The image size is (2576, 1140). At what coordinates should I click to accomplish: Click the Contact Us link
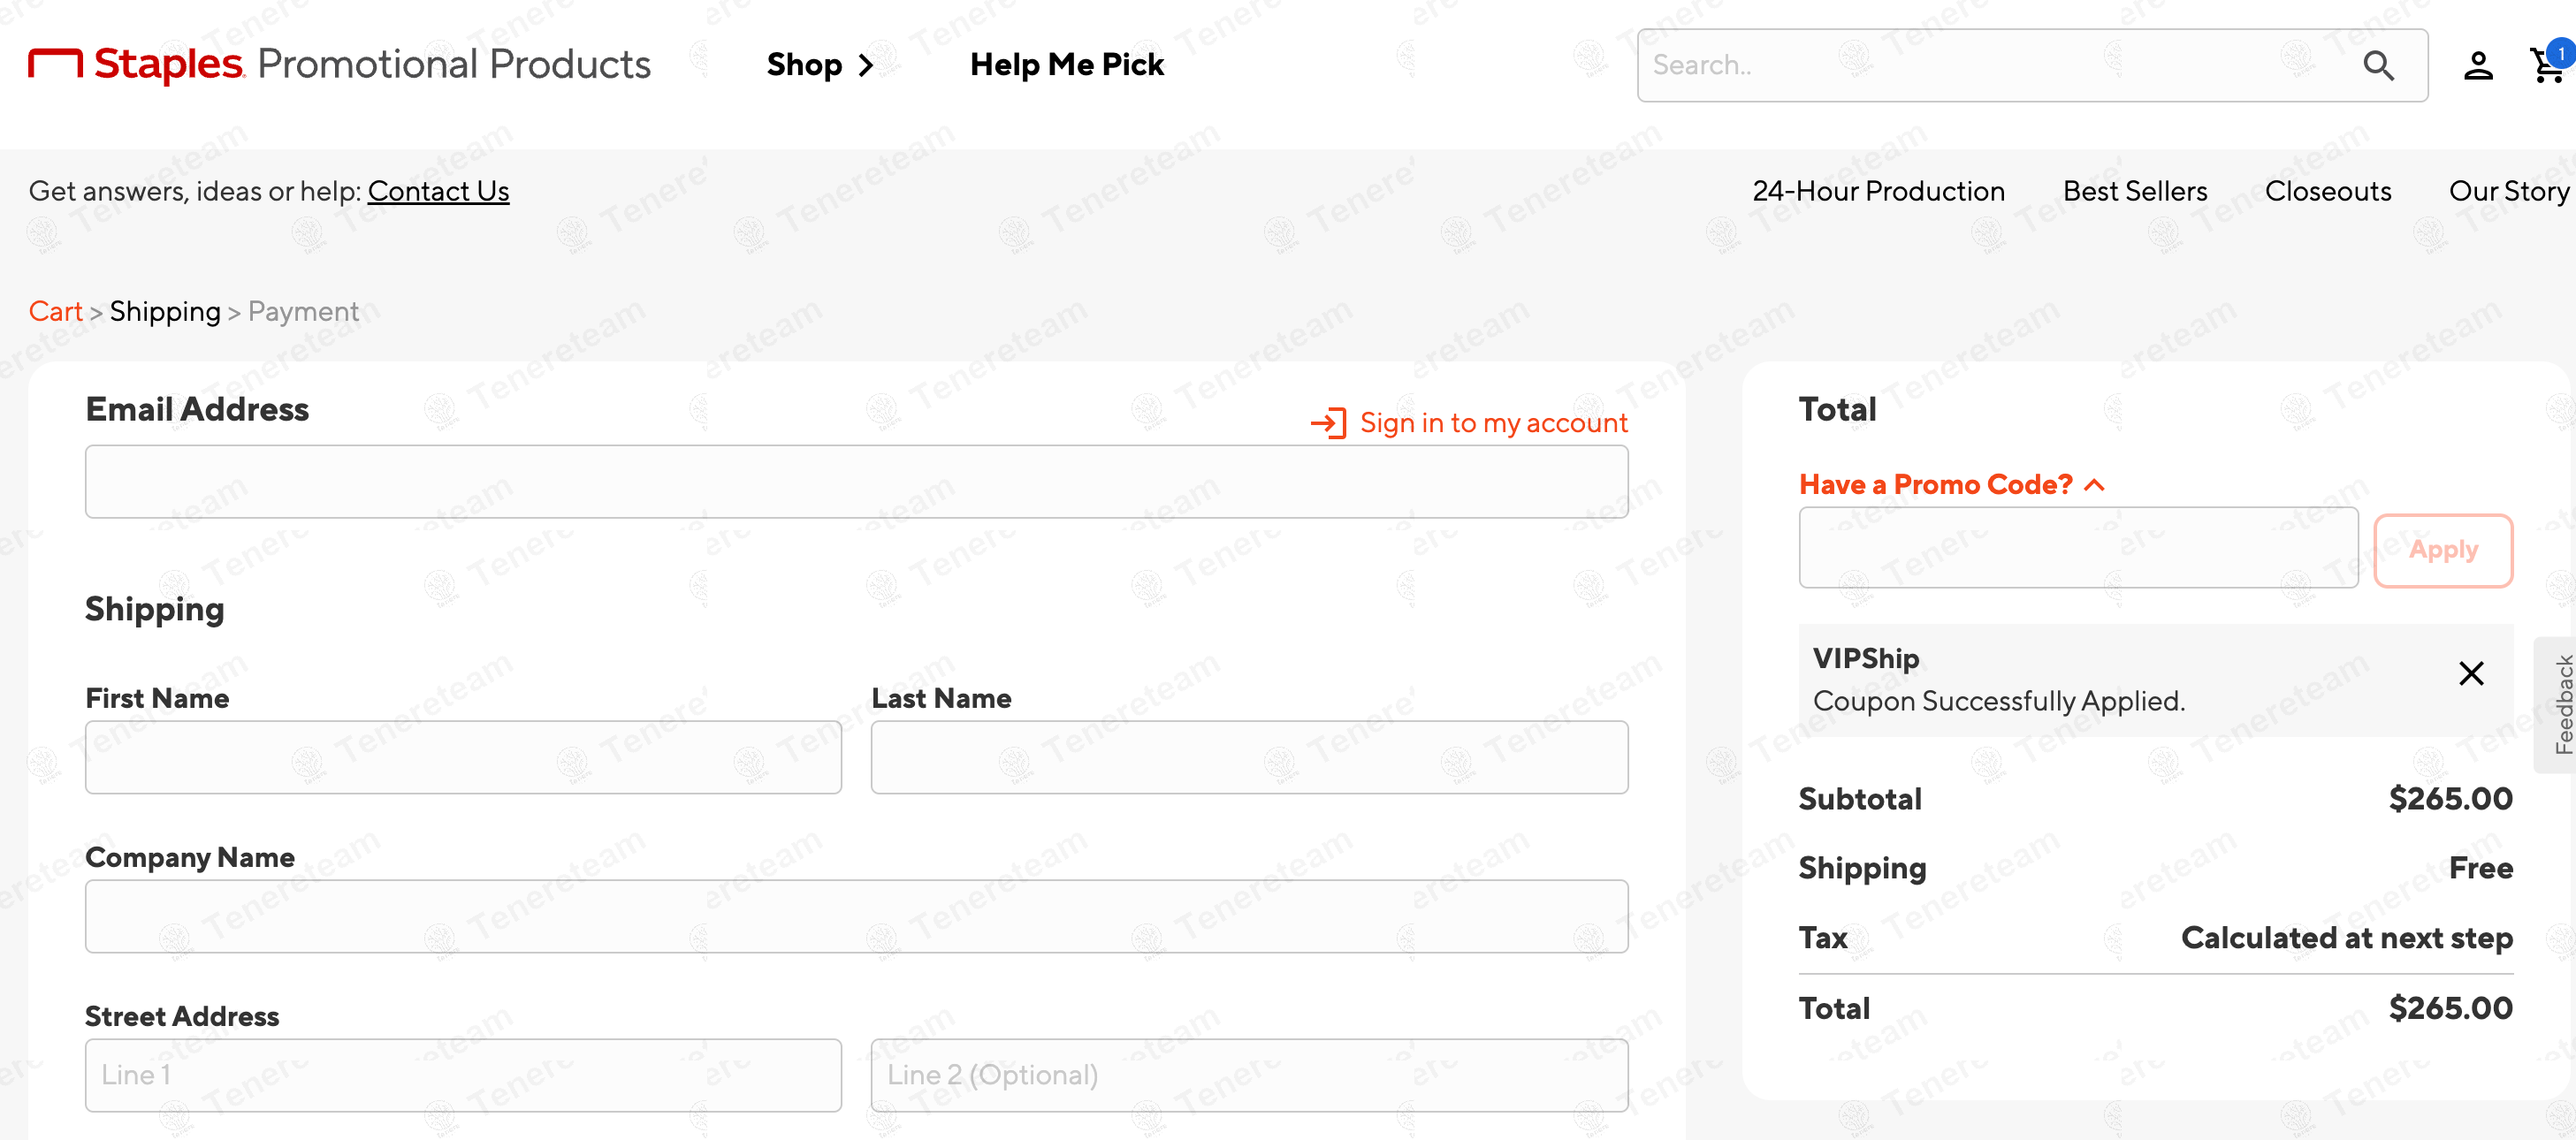[438, 191]
